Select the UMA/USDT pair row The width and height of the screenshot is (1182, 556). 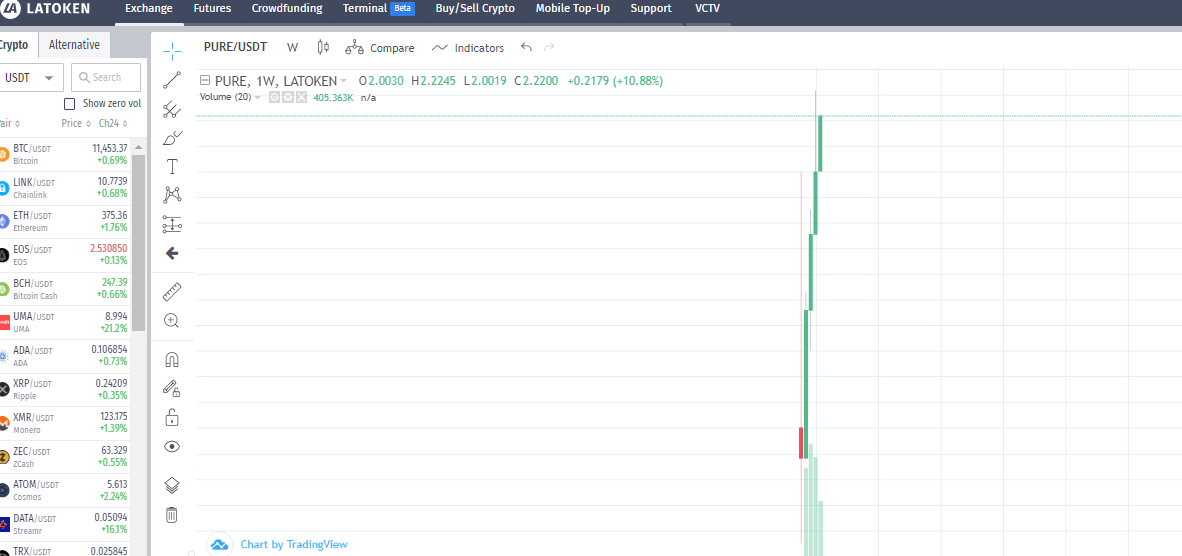pyautogui.click(x=65, y=322)
